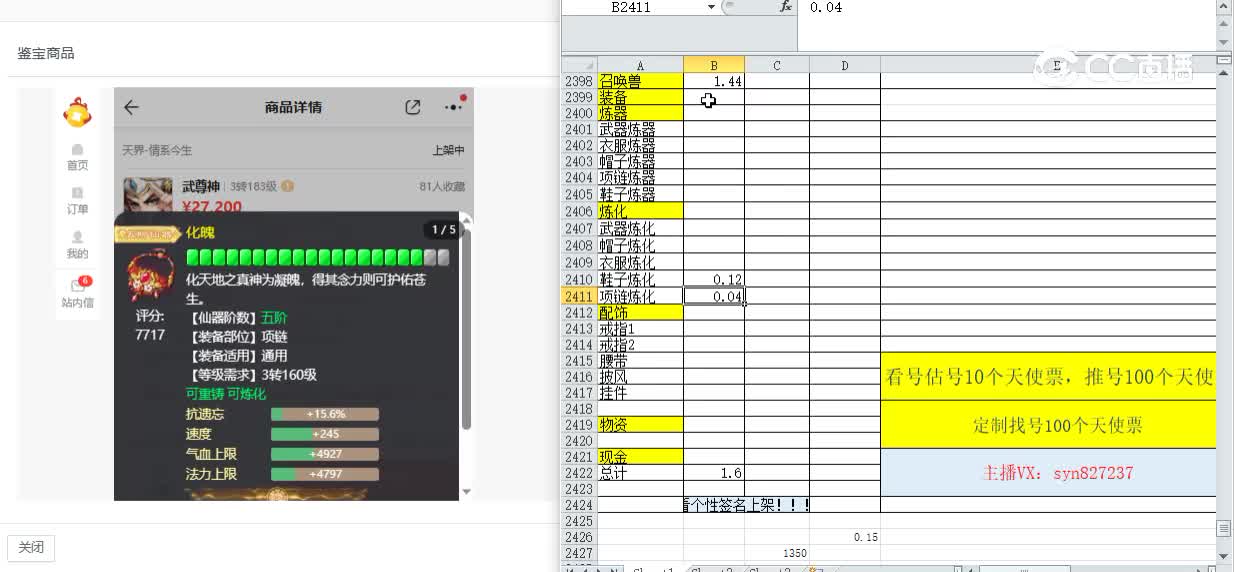1234x572 pixels.
Task: Open the 我的 profile sidebar icon
Action: tap(77, 245)
